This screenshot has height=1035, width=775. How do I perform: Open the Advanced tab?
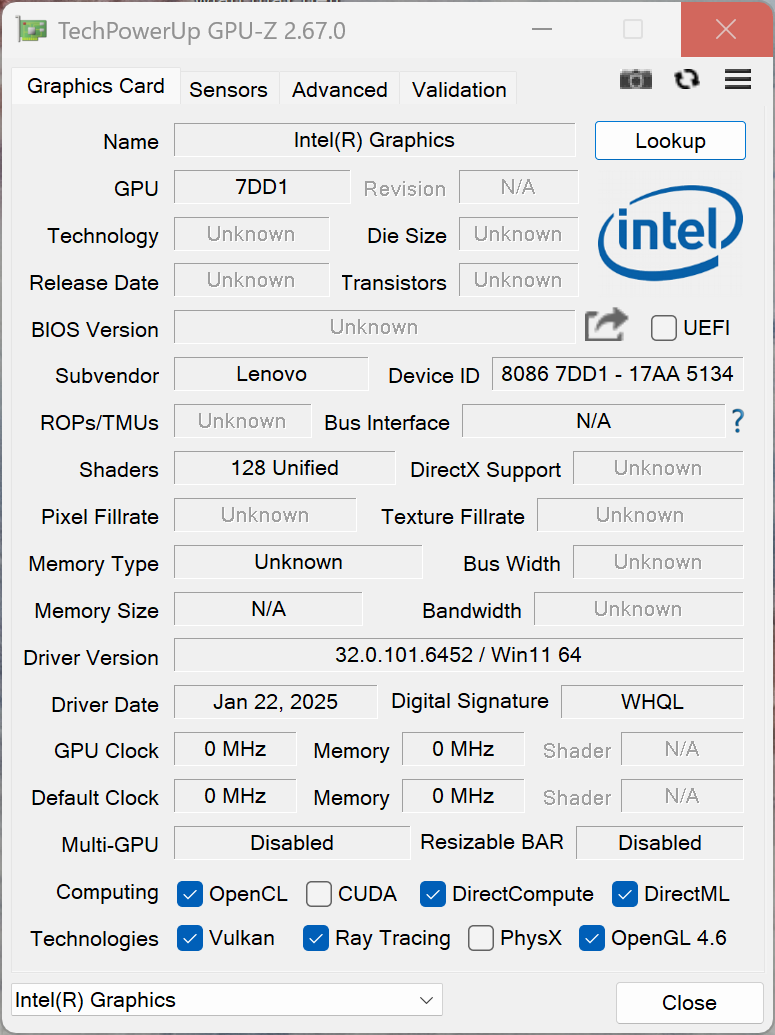click(x=339, y=89)
